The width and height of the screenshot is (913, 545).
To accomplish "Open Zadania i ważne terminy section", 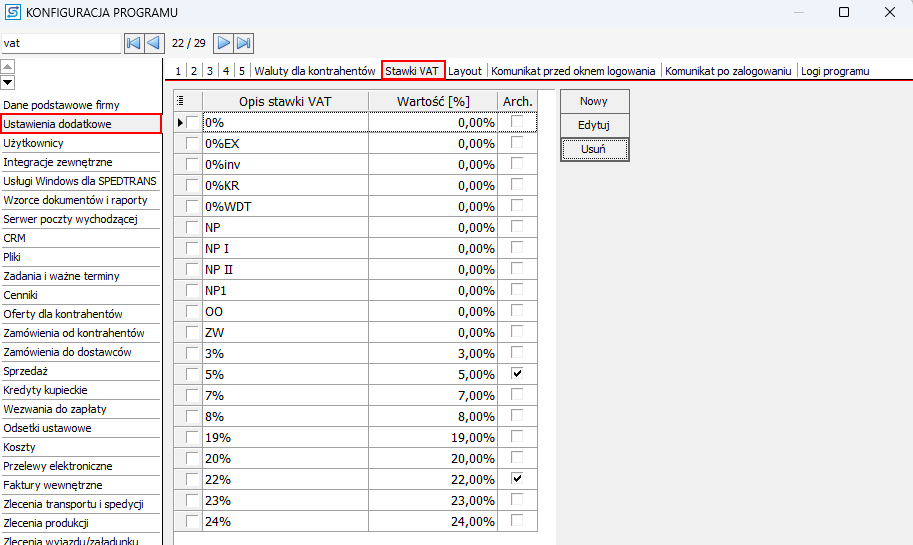I will tap(80, 276).
